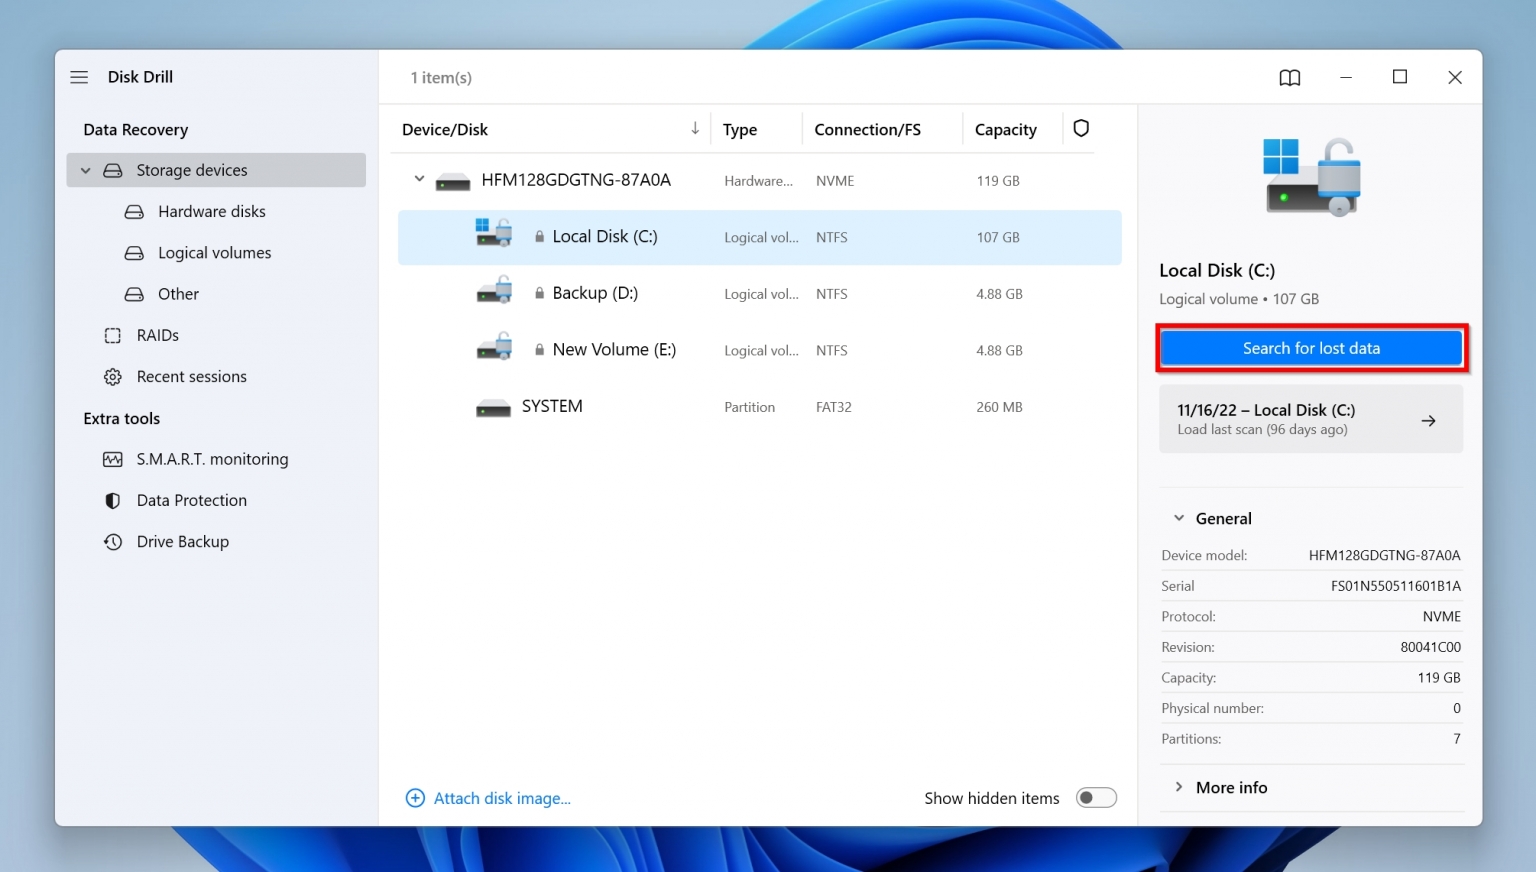The image size is (1536, 872).
Task: Enable Show hidden items
Action: (x=1096, y=797)
